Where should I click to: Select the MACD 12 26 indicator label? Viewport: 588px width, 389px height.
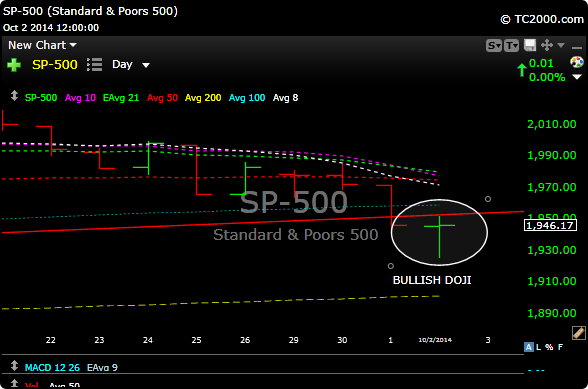click(52, 368)
